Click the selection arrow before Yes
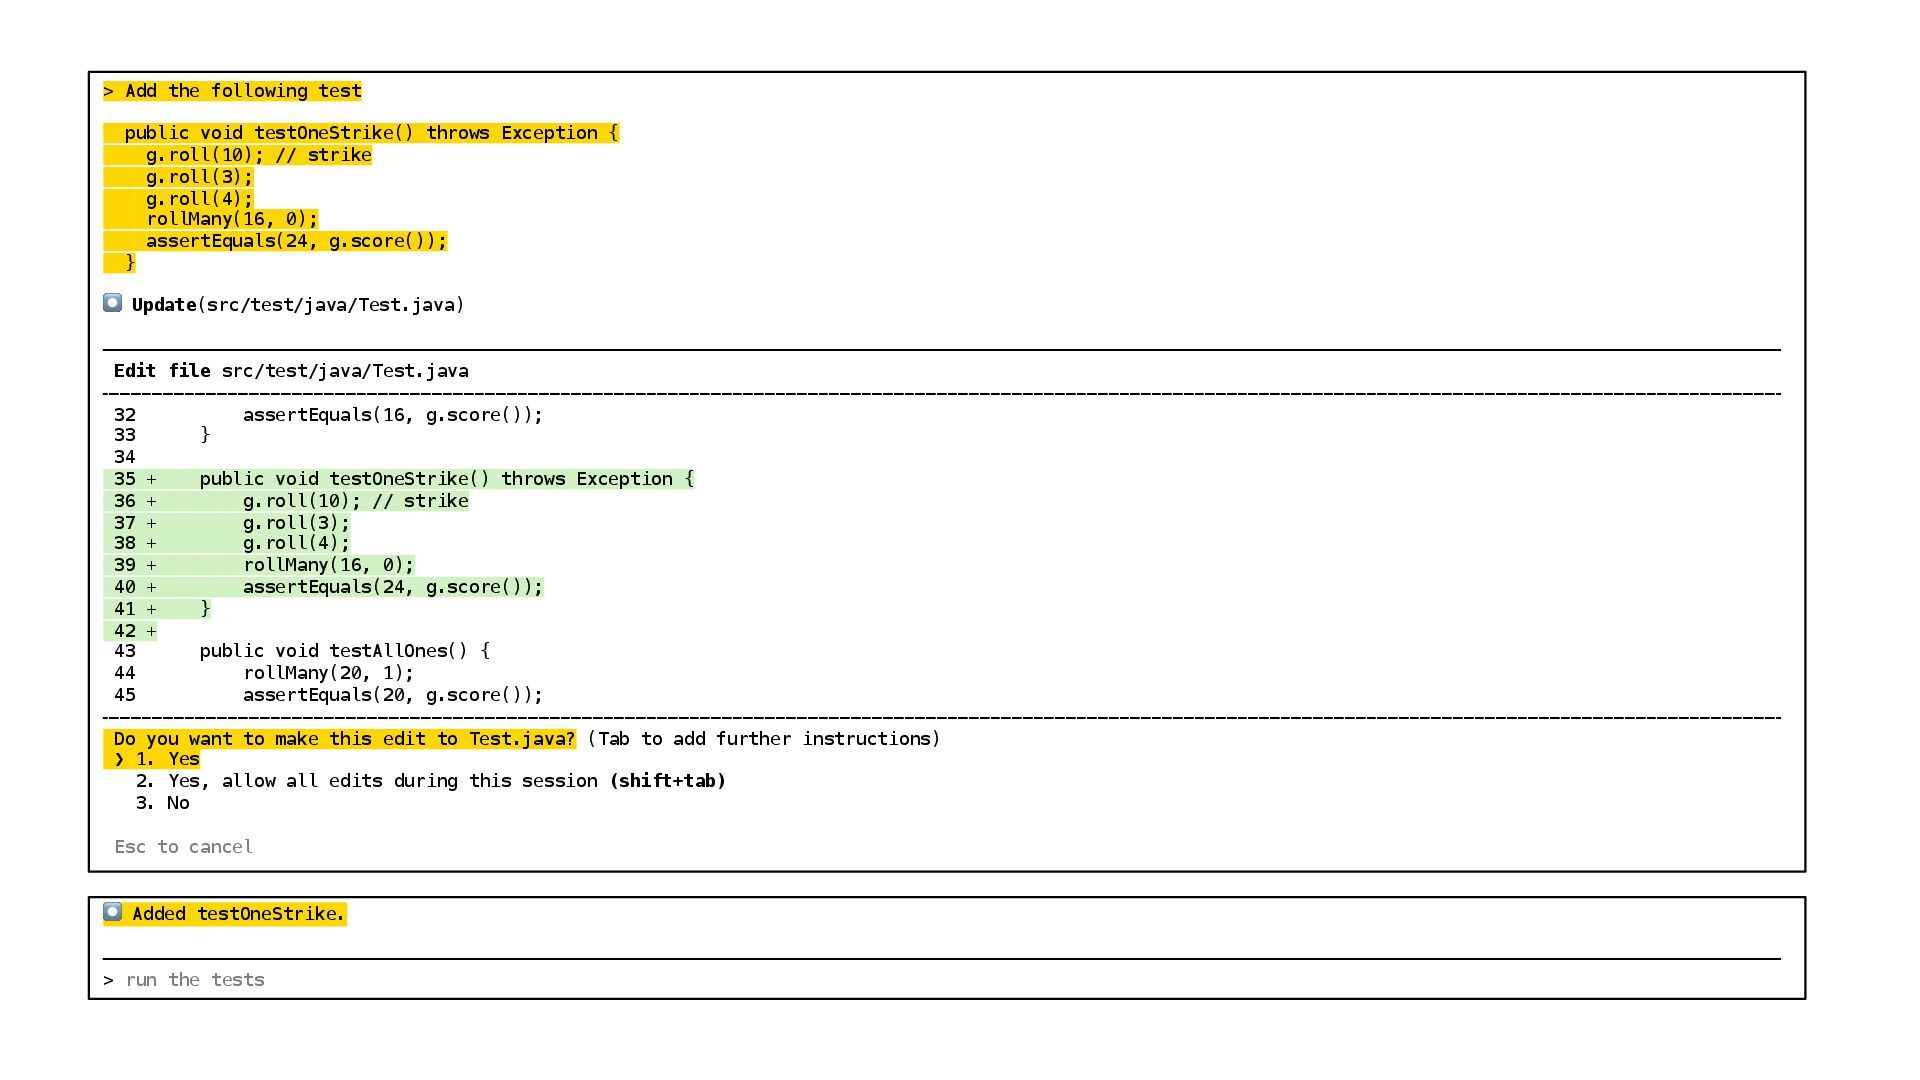 119,759
